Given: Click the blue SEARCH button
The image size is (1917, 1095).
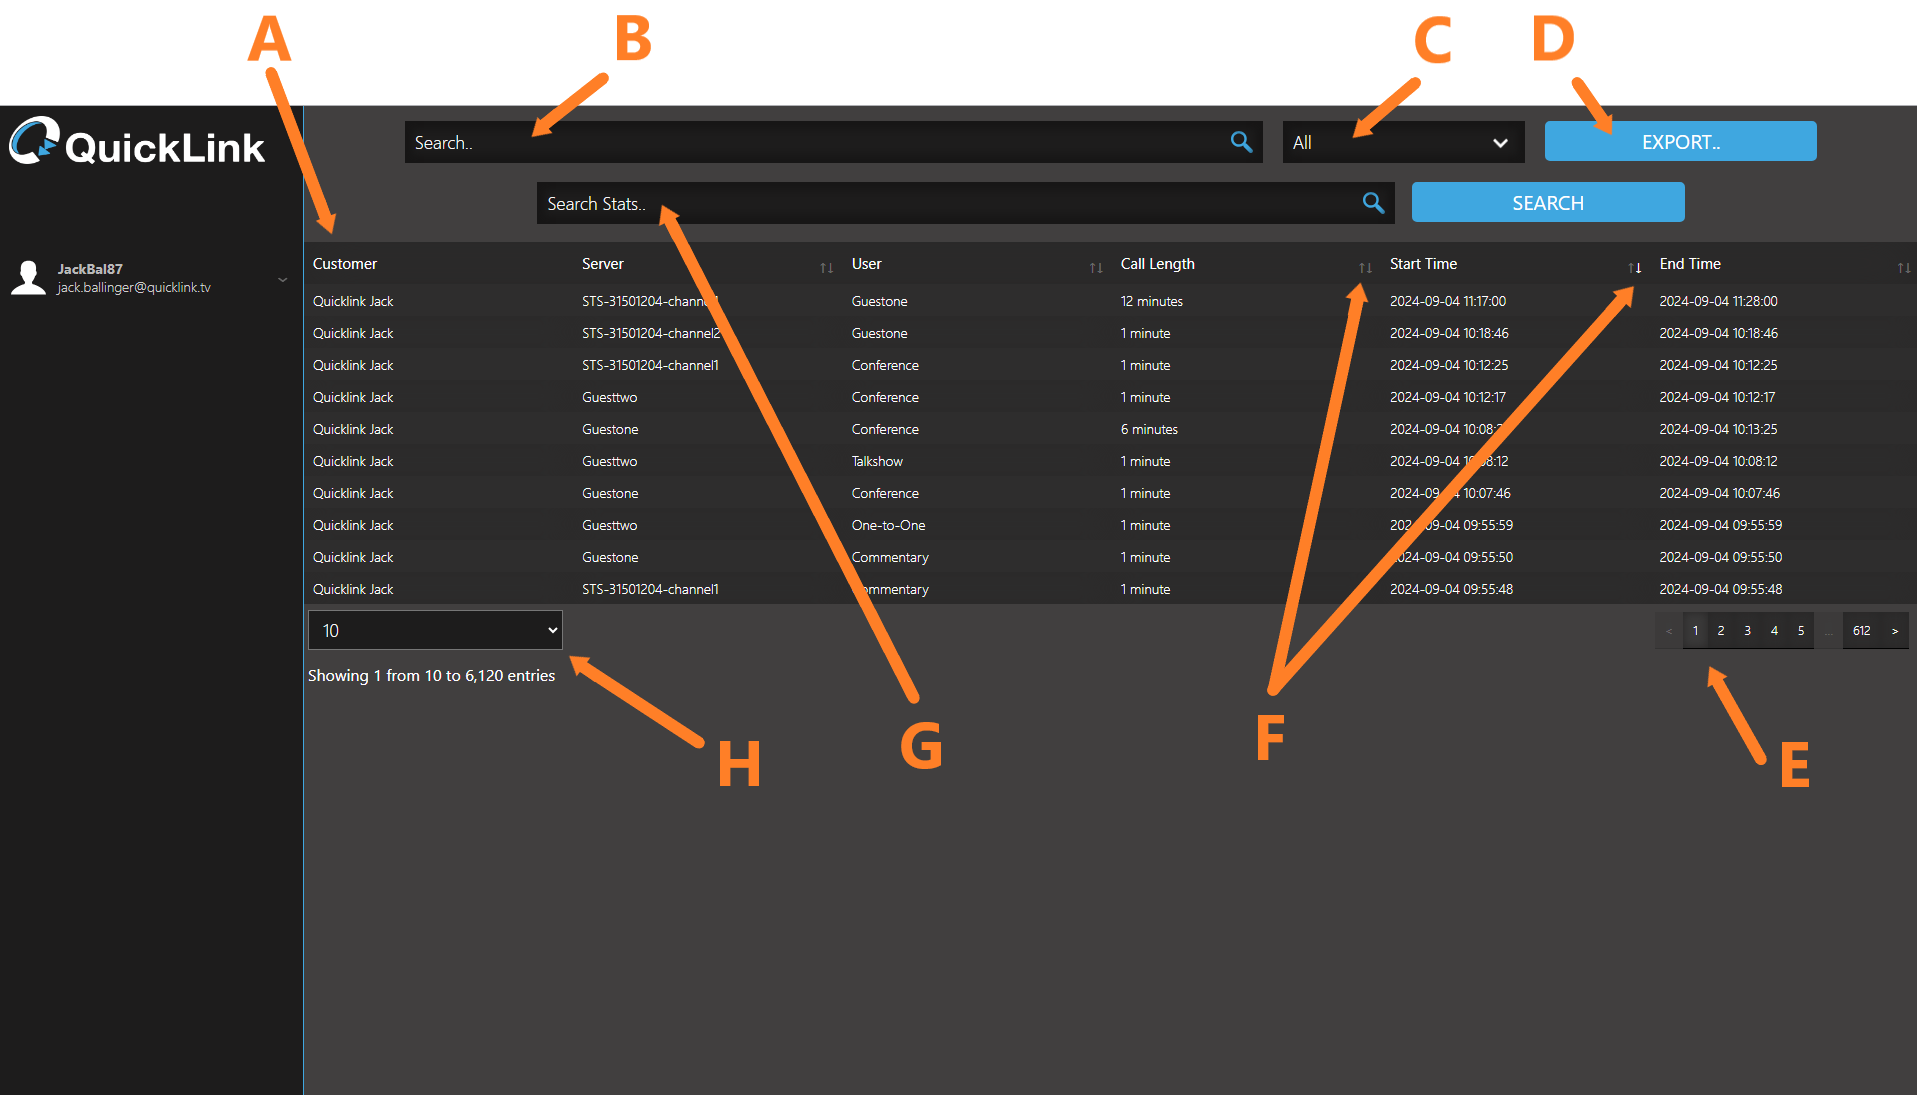Looking at the screenshot, I should click(1547, 203).
